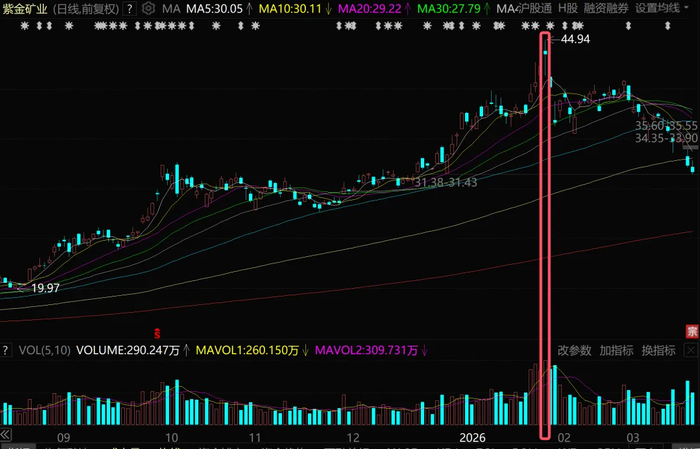Toggle the MA10 moving average line
The image size is (700, 449).
[x=296, y=8]
